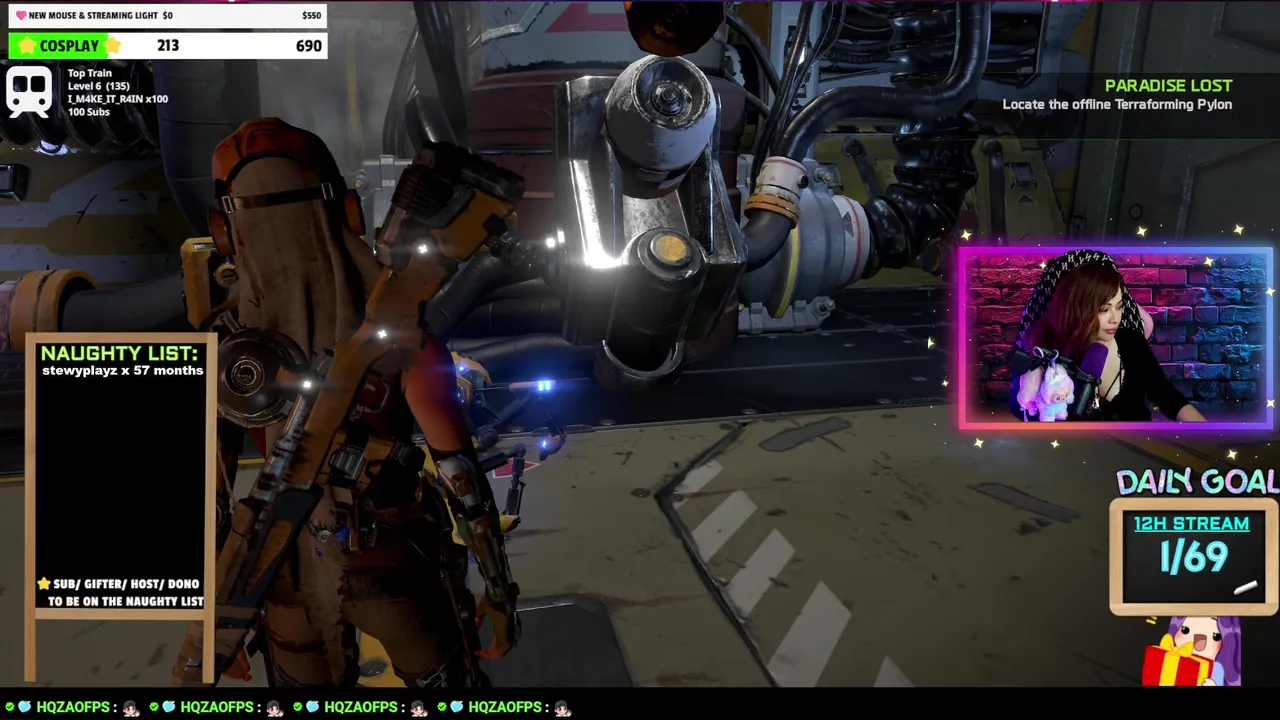Click the green COSPLAY goal label
This screenshot has width=1280, height=720.
(69, 46)
